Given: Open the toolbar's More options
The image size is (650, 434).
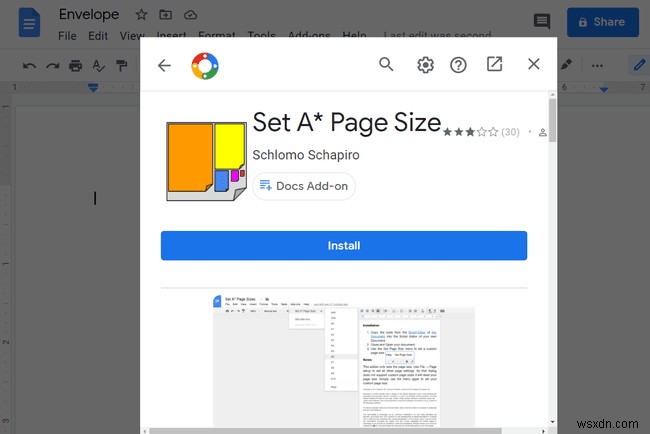Looking at the screenshot, I should tap(597, 65).
